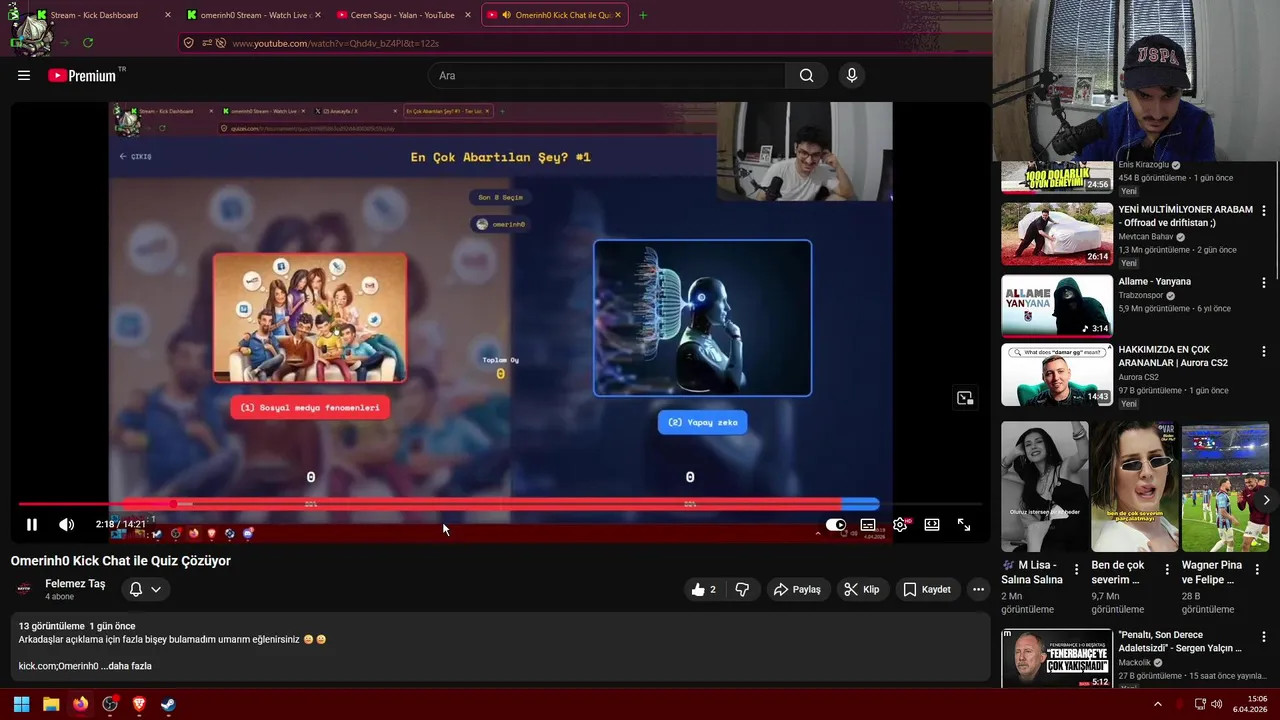Click Felemez Taş channel avatar
Screen dimensions: 1280x720
24,589
